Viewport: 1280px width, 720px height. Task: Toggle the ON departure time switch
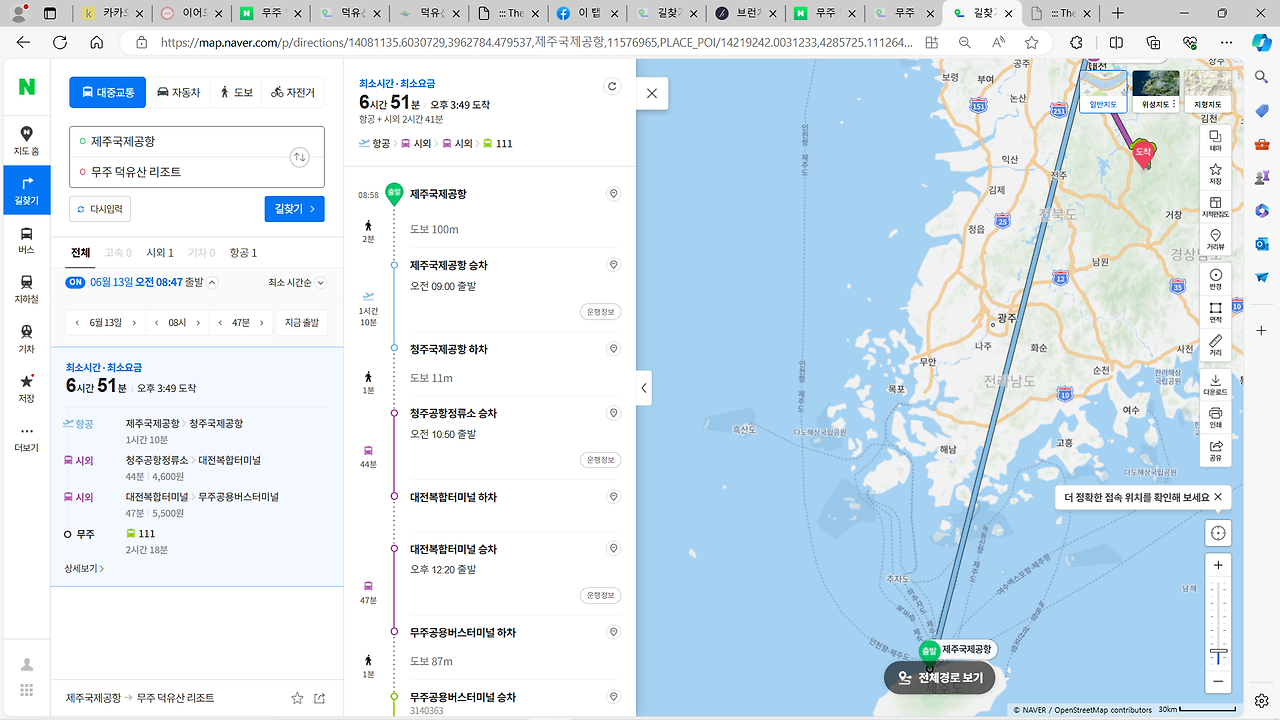point(75,282)
